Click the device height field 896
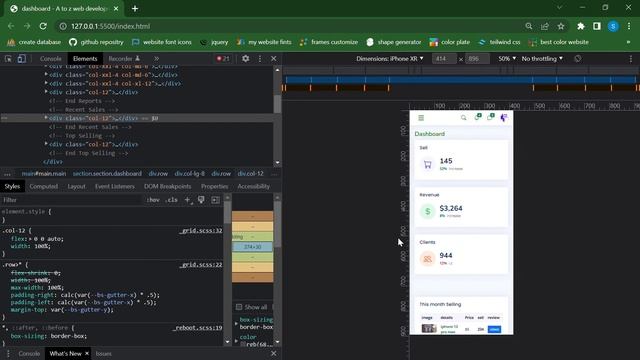 (477, 59)
